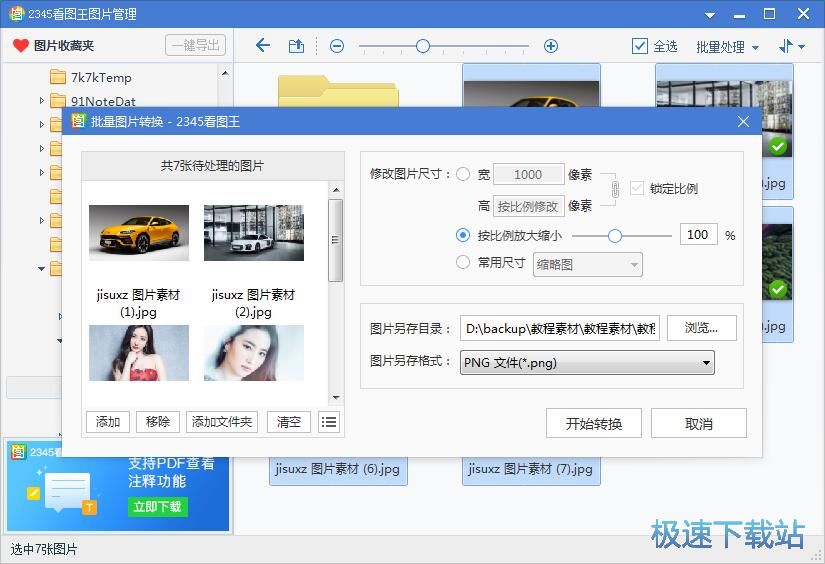Viewport: 825px width, 564px height.
Task: Select white car thumbnail jisuxz (2).jpg
Action: click(x=254, y=233)
